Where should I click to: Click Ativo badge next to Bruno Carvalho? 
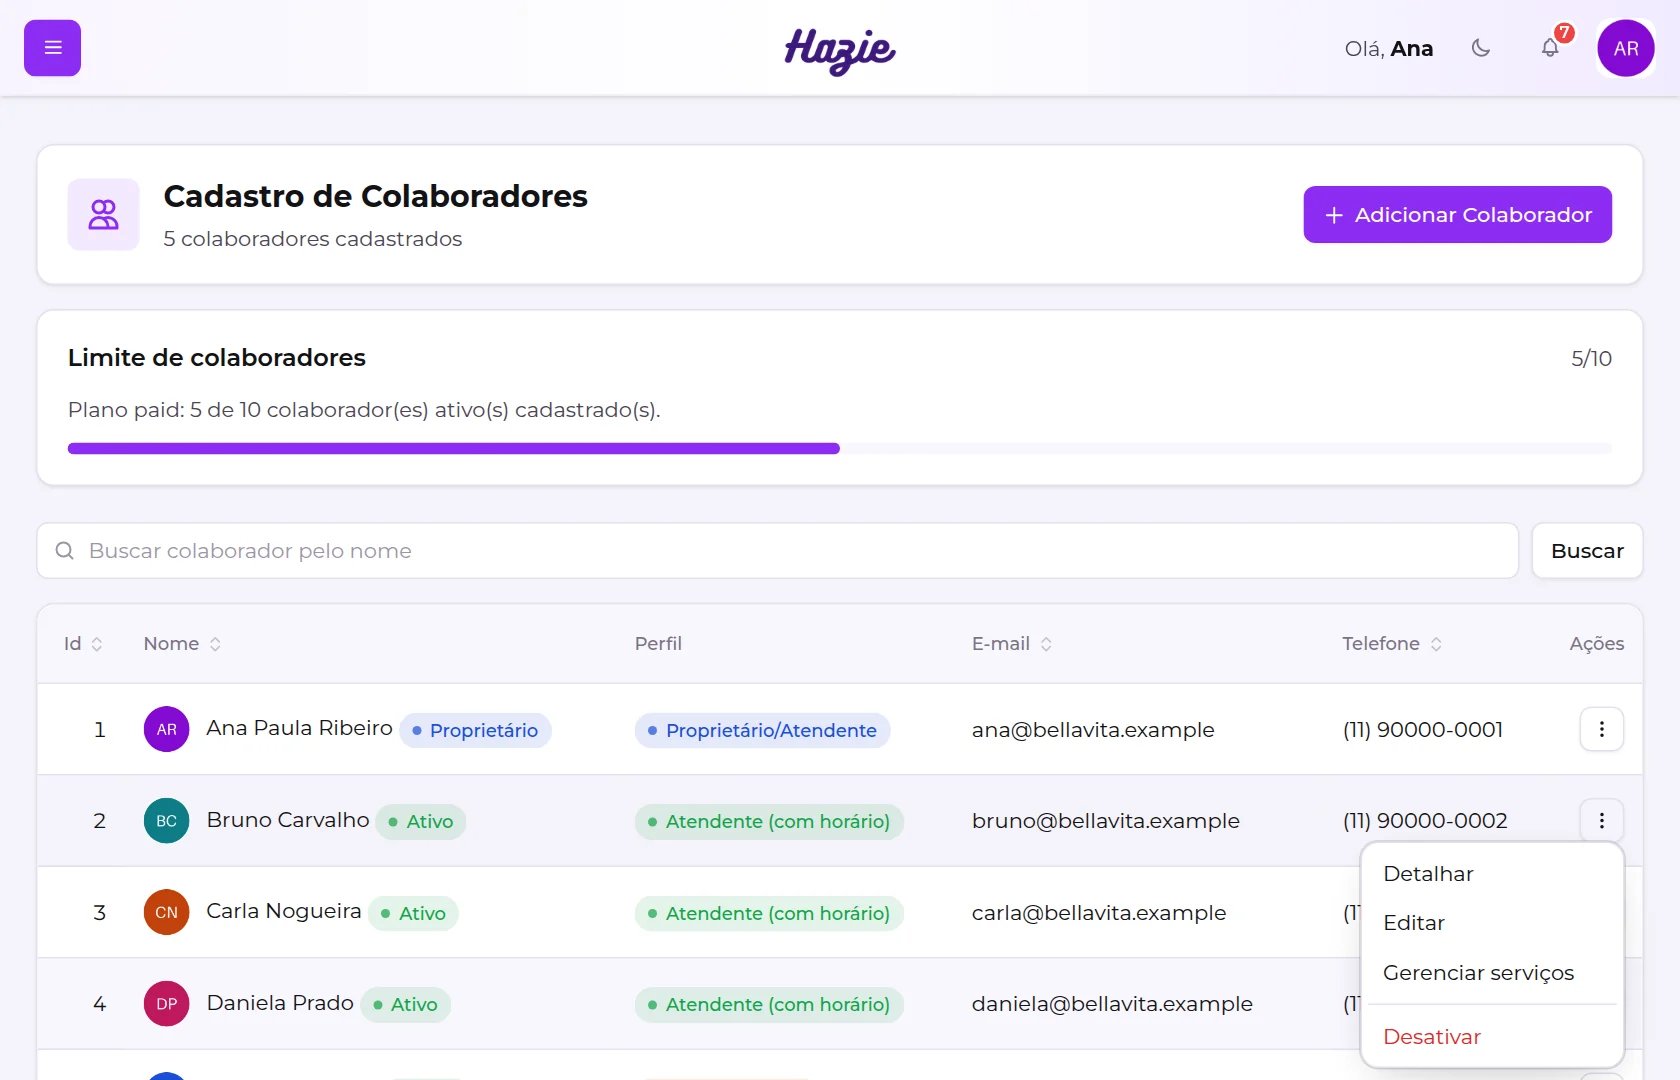coord(421,821)
